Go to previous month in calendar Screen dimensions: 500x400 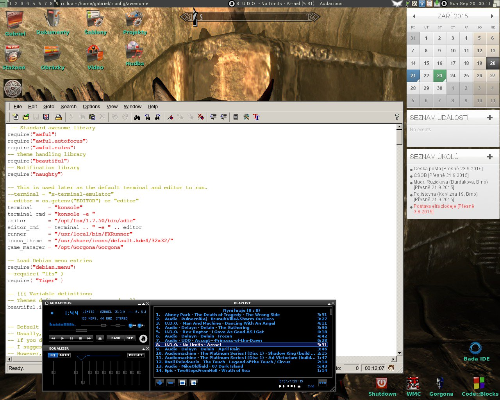click(414, 16)
